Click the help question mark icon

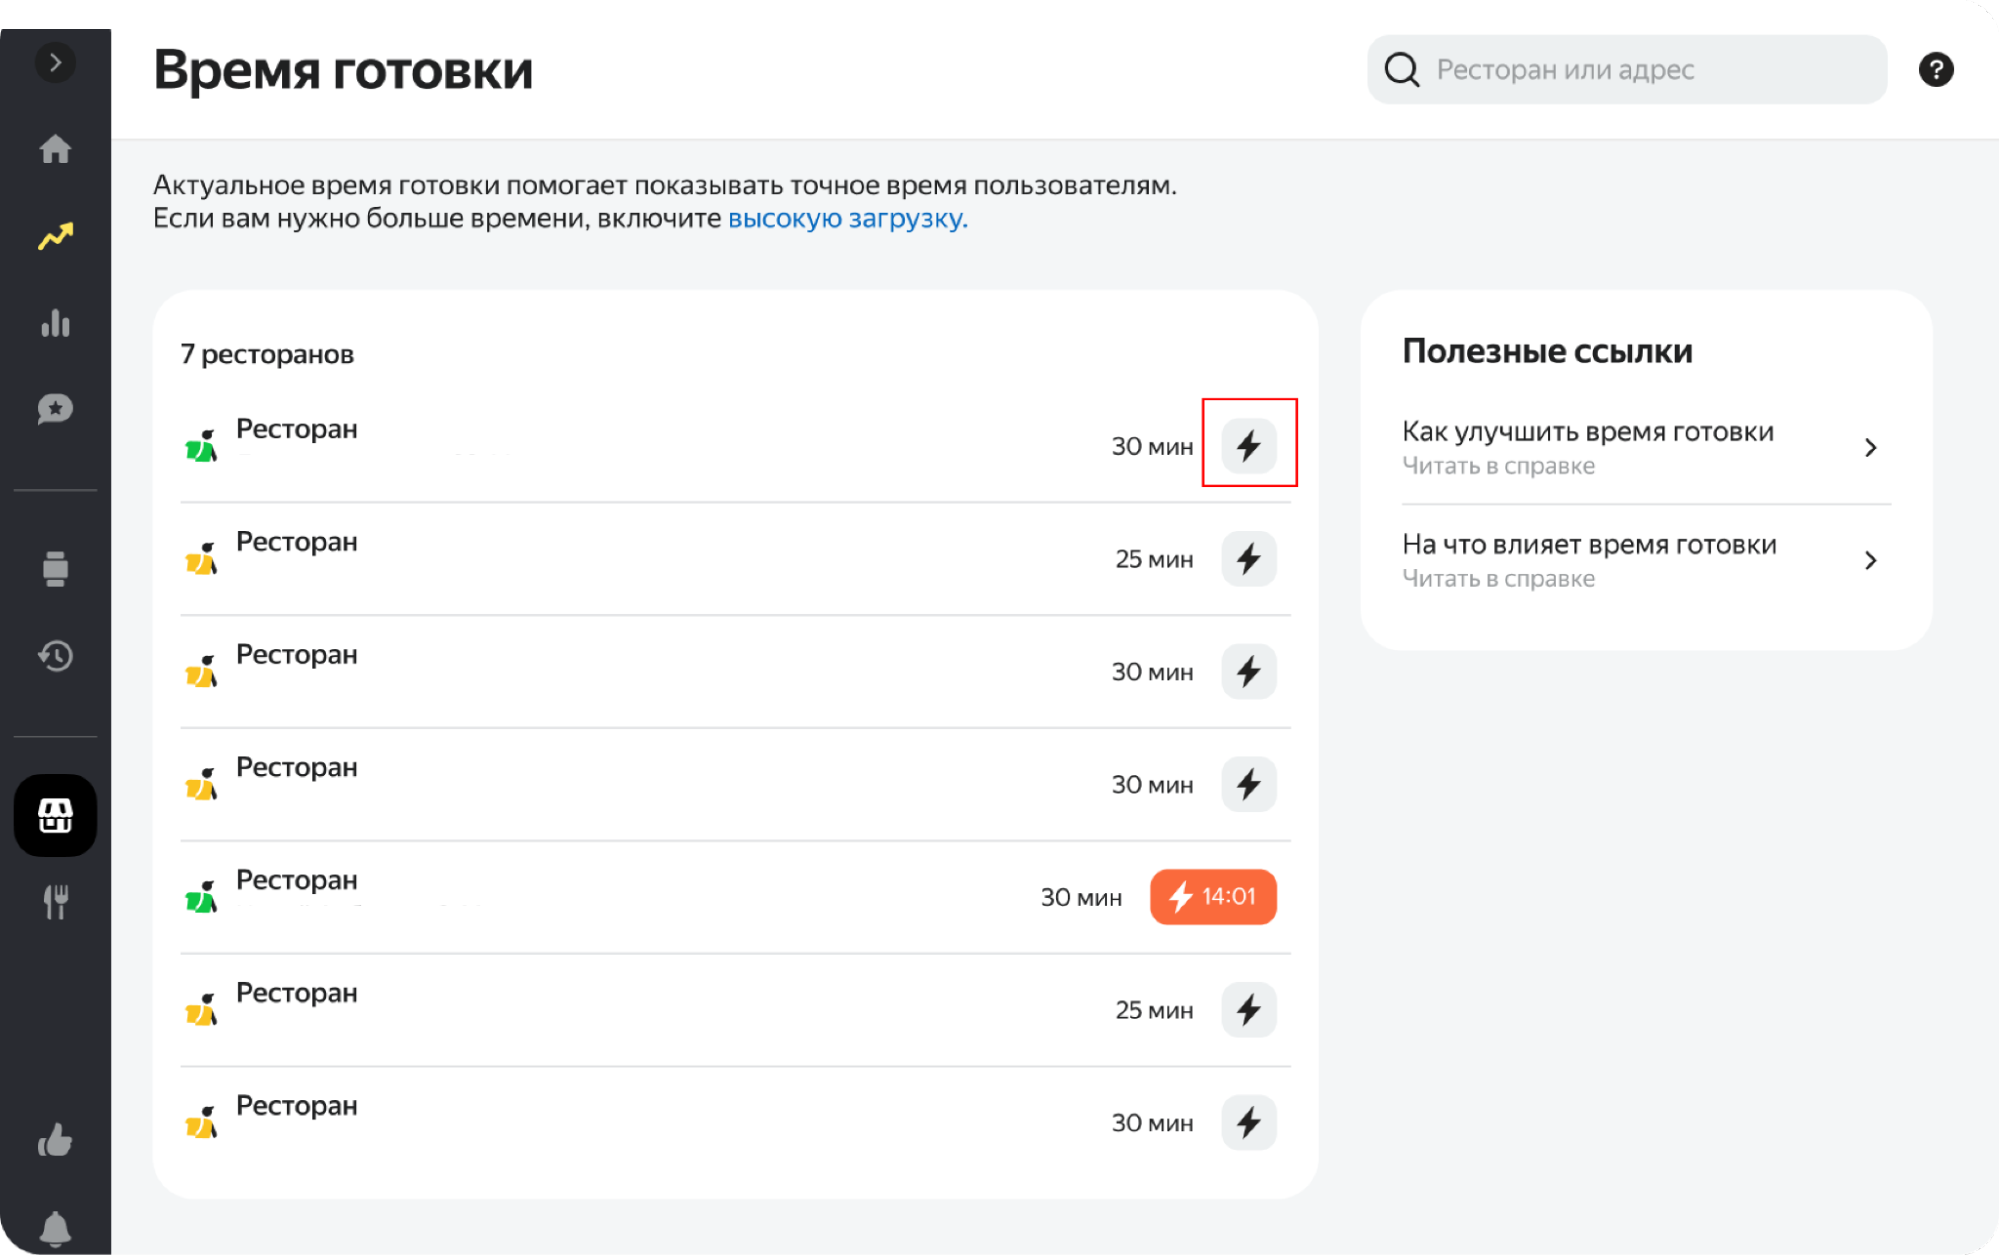(x=1935, y=69)
